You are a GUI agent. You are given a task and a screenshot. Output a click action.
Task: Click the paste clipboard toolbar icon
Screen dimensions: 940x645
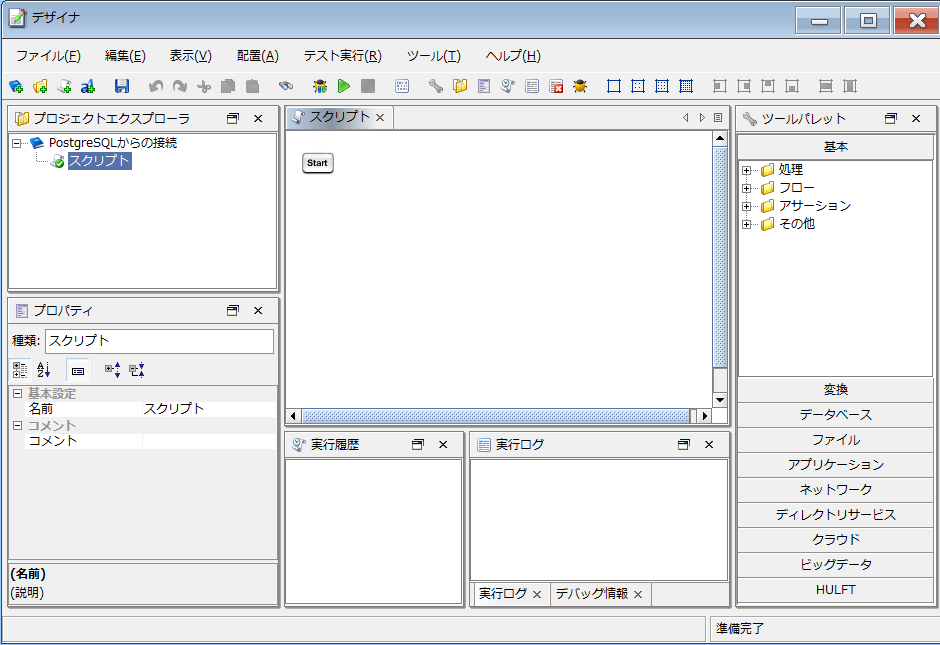[x=252, y=86]
